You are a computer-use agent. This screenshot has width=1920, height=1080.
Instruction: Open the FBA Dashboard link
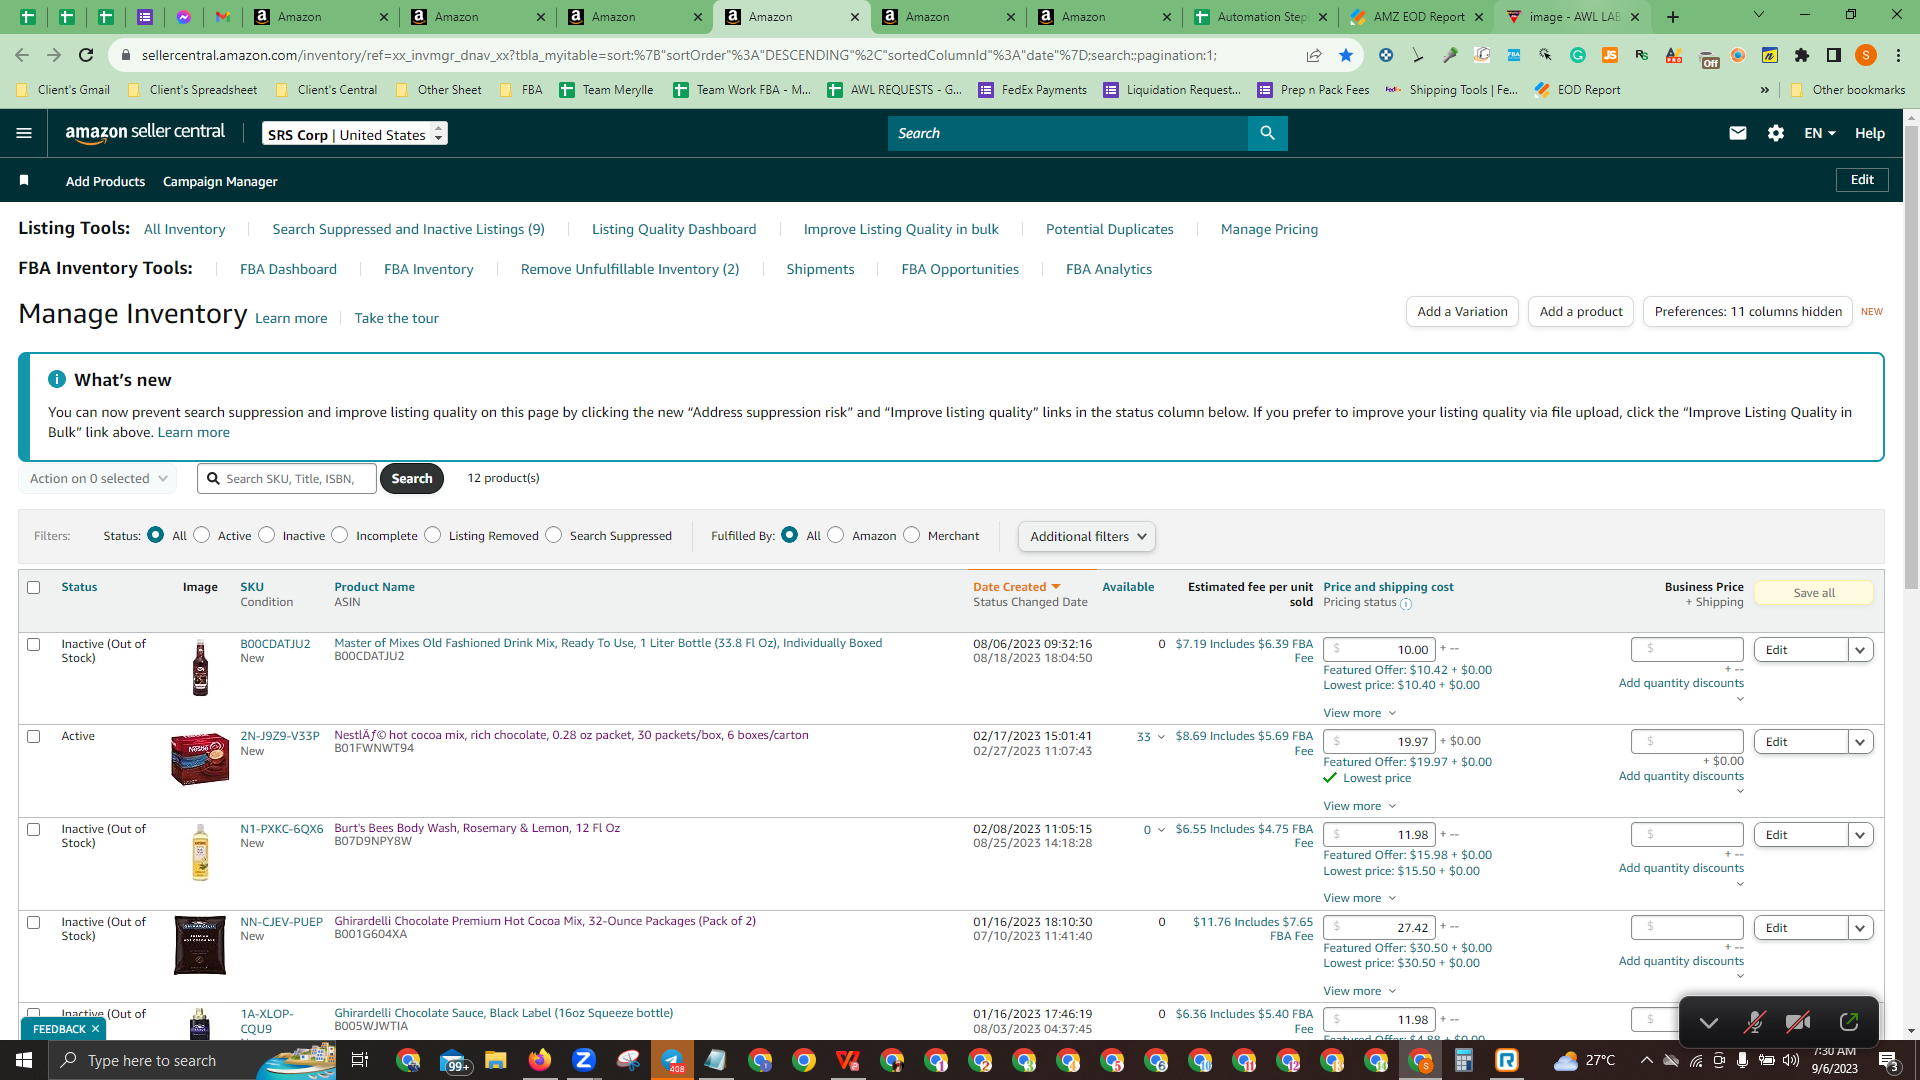pyautogui.click(x=288, y=269)
